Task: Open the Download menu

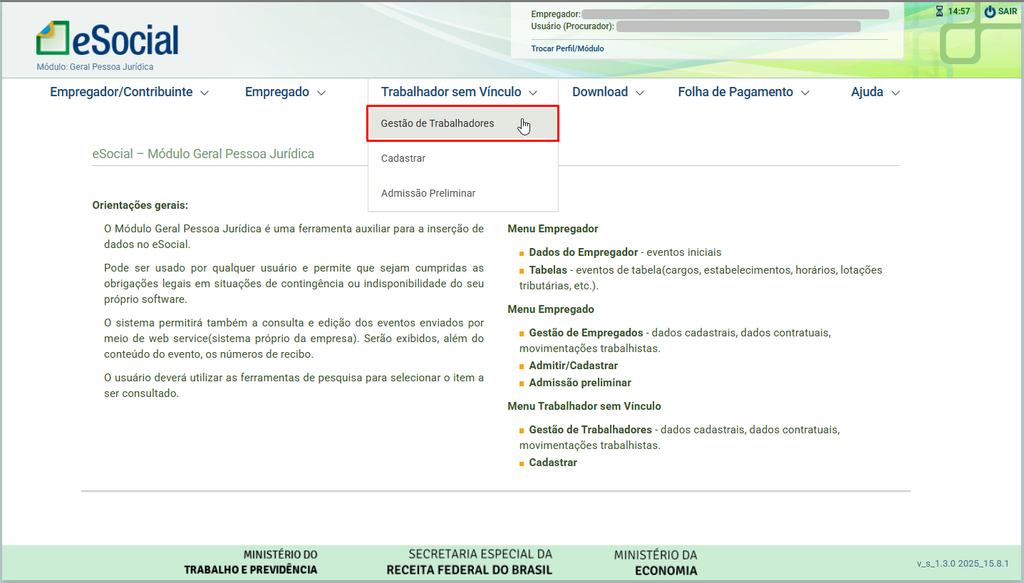Action: [607, 92]
